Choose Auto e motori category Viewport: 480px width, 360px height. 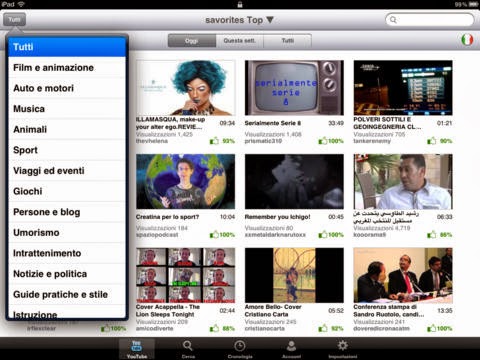click(67, 88)
